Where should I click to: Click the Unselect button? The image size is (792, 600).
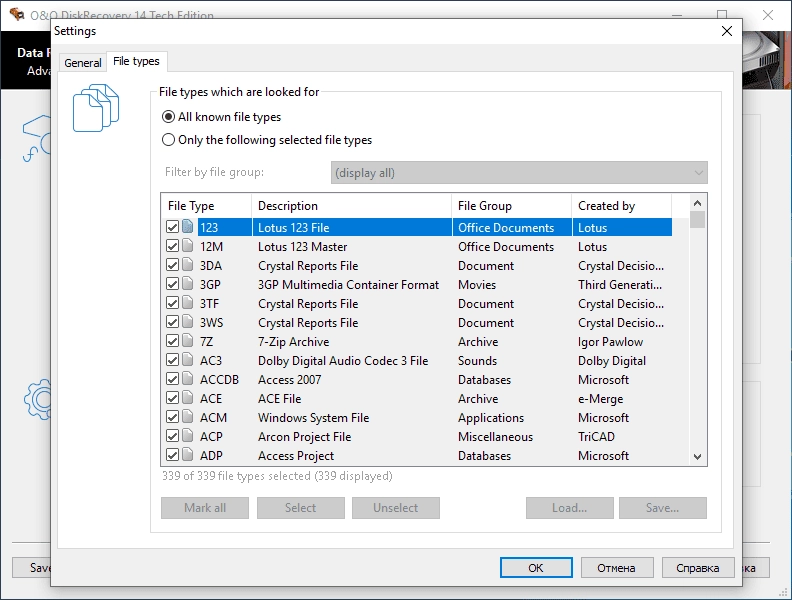click(395, 508)
